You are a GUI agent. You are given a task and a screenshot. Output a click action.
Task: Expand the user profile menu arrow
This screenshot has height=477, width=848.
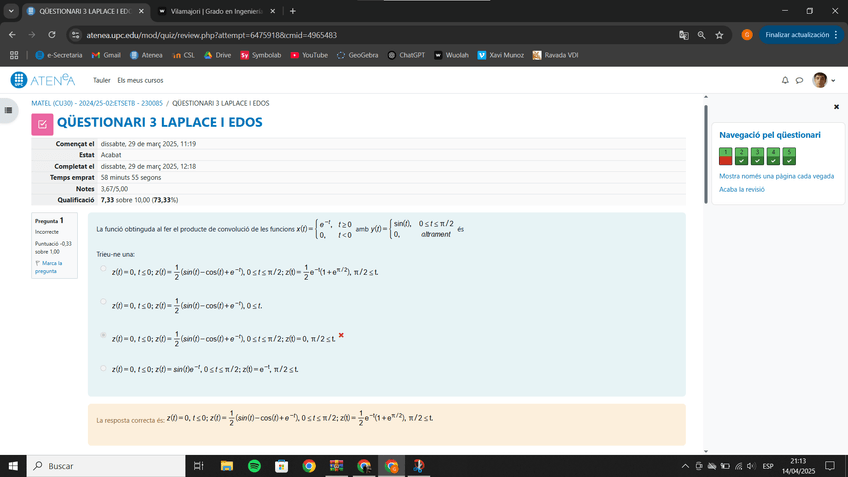click(x=833, y=80)
